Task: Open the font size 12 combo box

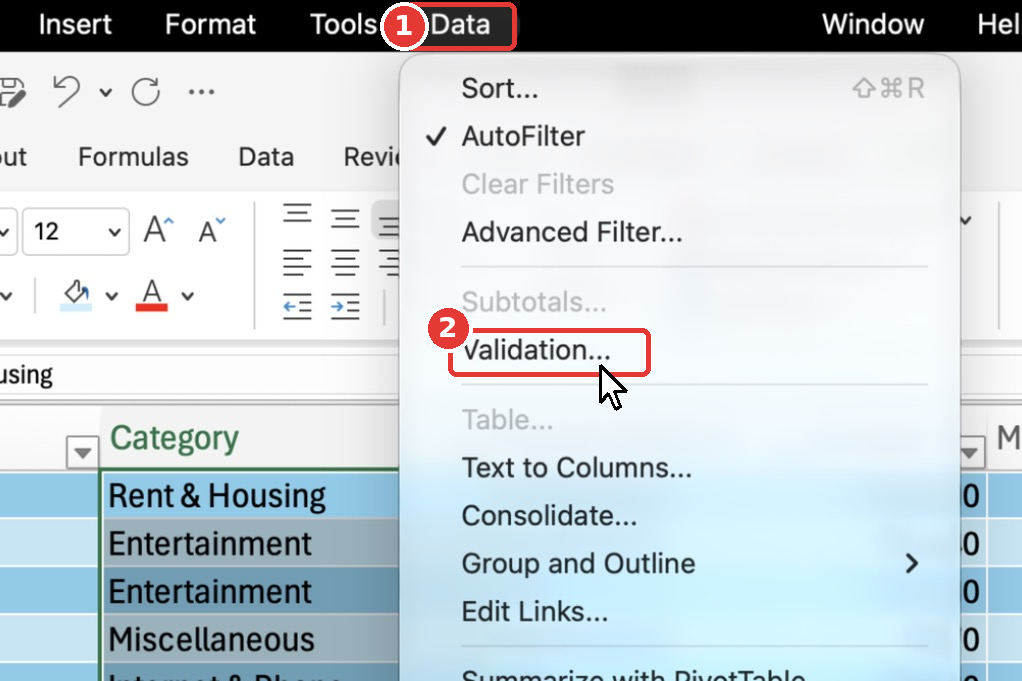Action: click(76, 231)
